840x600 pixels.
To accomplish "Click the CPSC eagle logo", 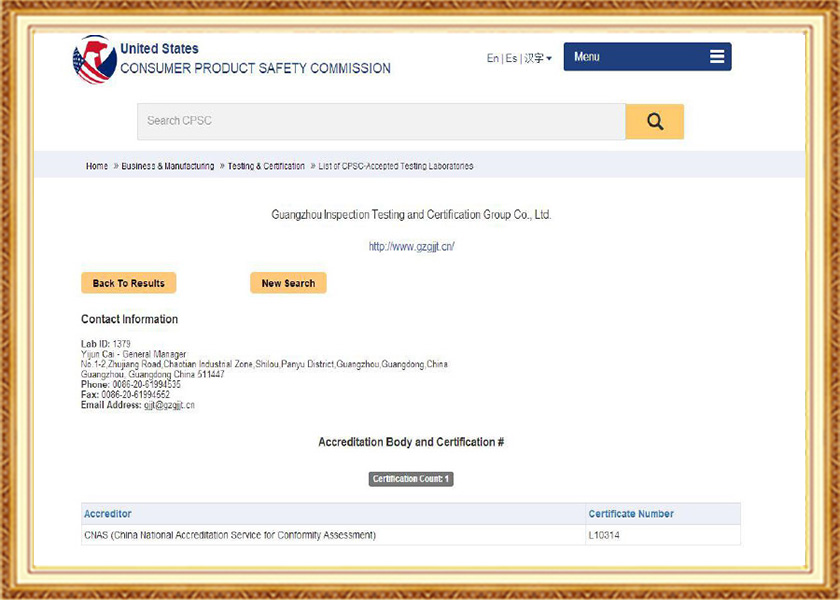I will (94, 59).
